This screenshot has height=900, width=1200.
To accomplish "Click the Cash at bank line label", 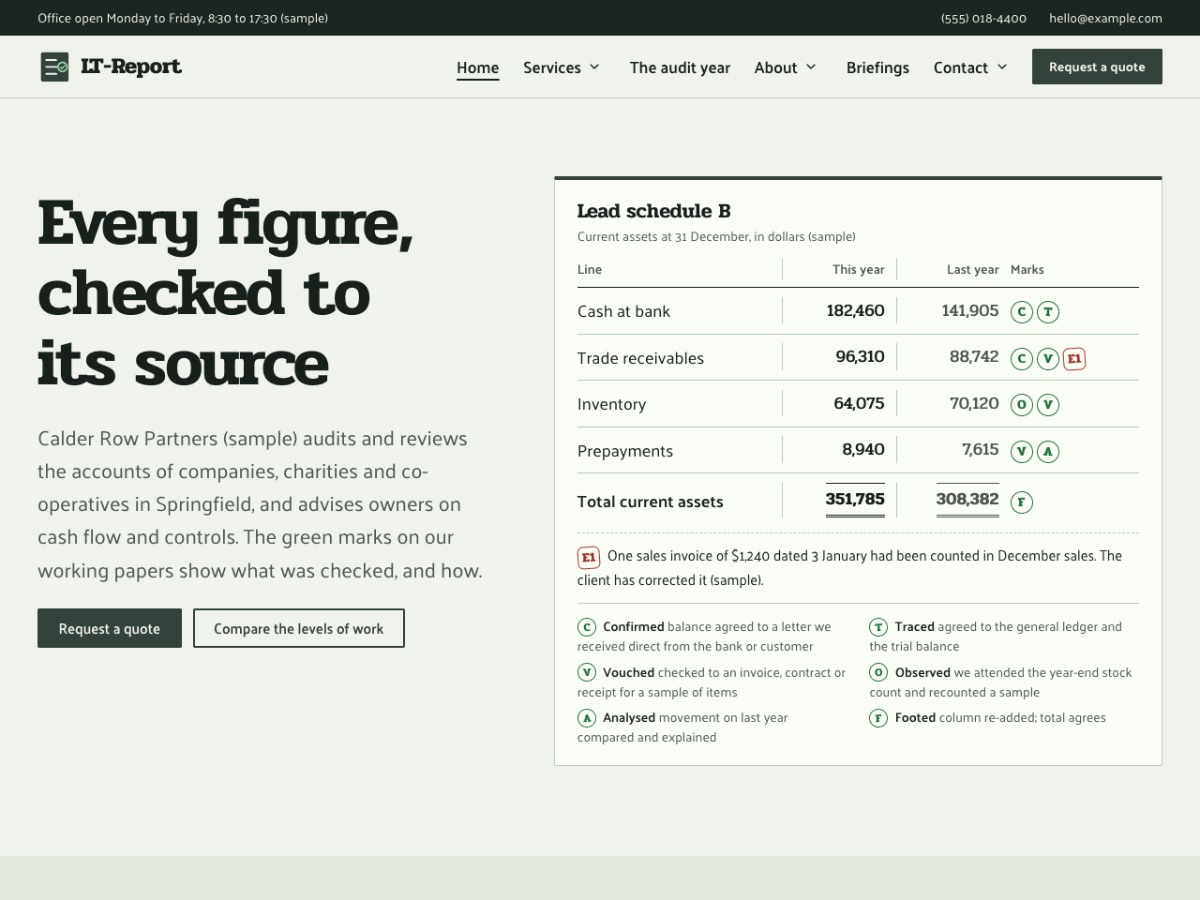I will (624, 312).
